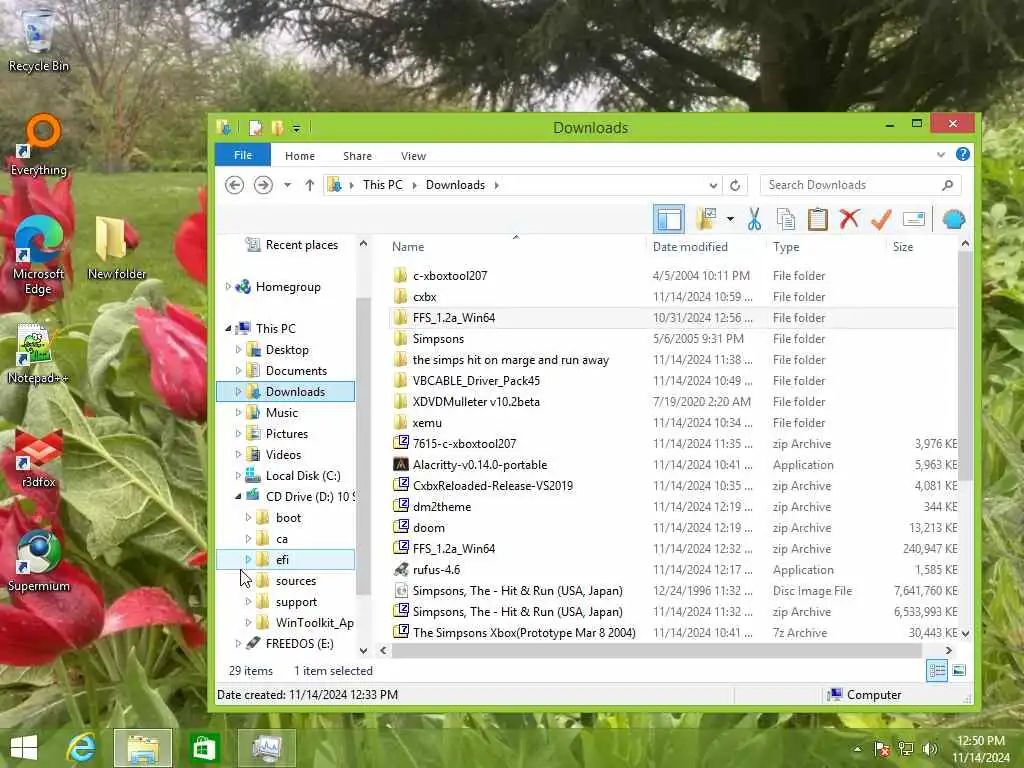Click the Forward navigation arrow
Viewport: 1024px width, 768px height.
pyautogui.click(x=263, y=185)
